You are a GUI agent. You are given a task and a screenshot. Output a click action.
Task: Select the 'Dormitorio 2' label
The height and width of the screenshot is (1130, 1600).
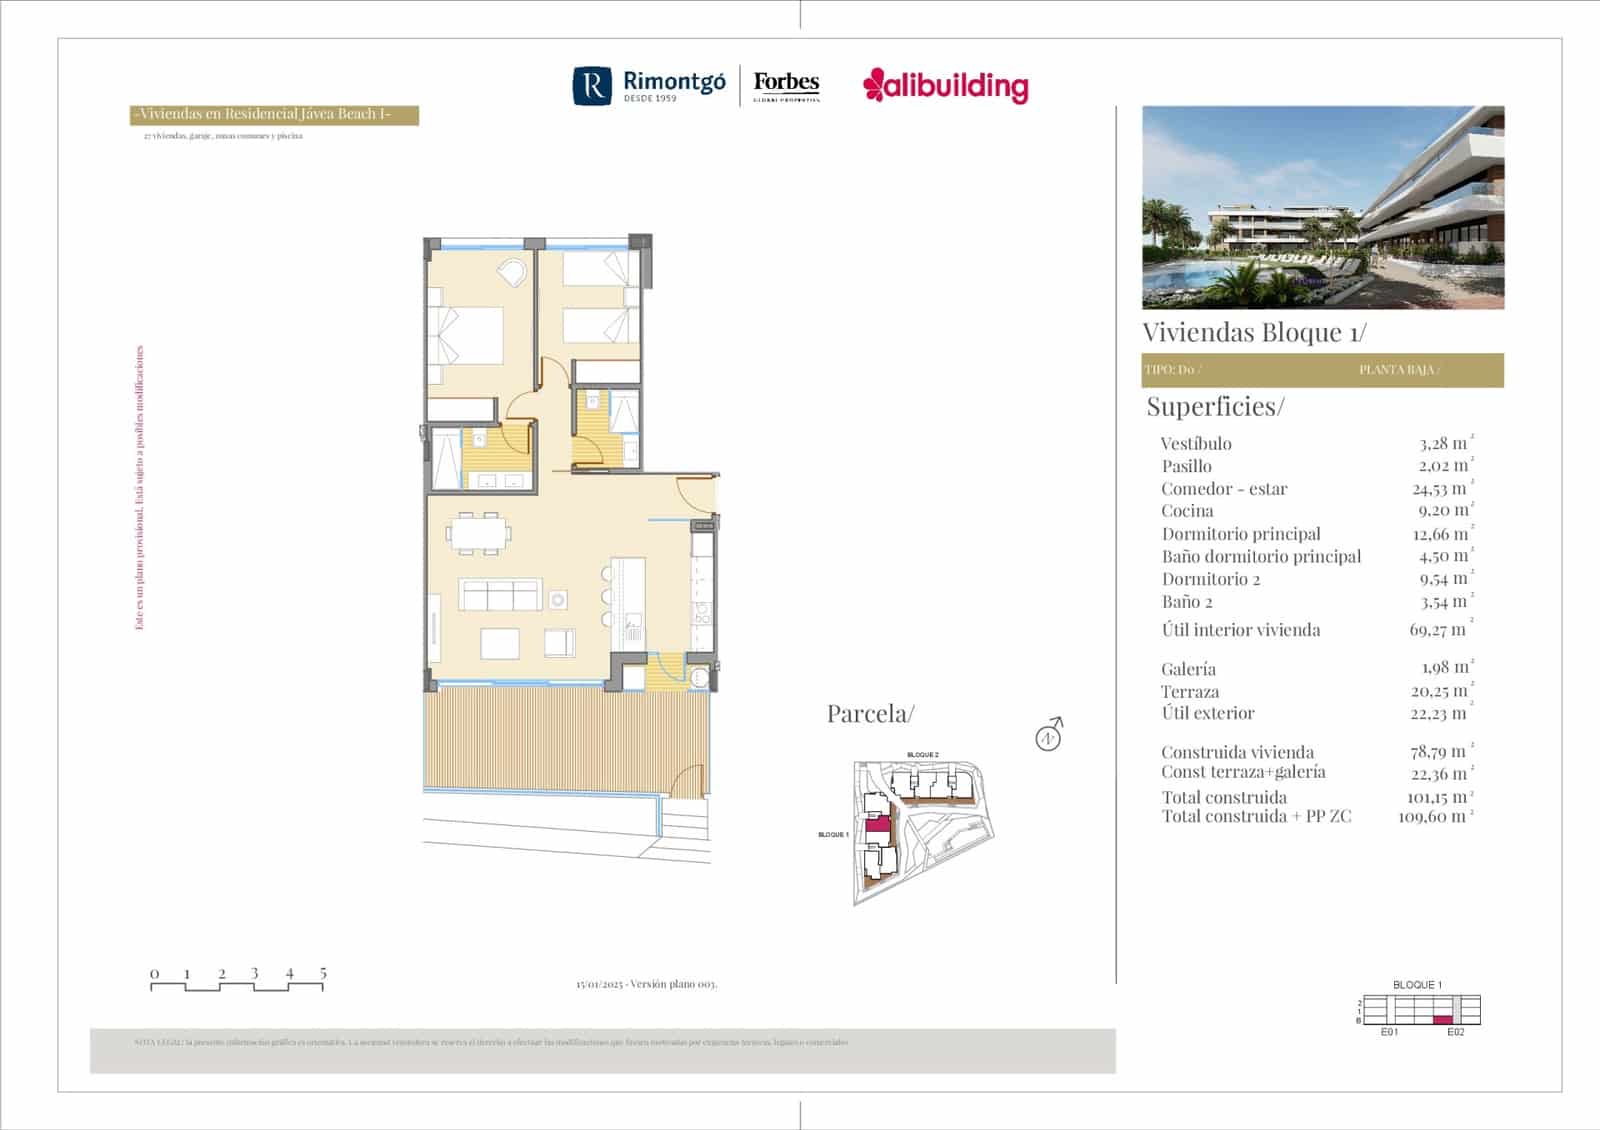pyautogui.click(x=1211, y=580)
